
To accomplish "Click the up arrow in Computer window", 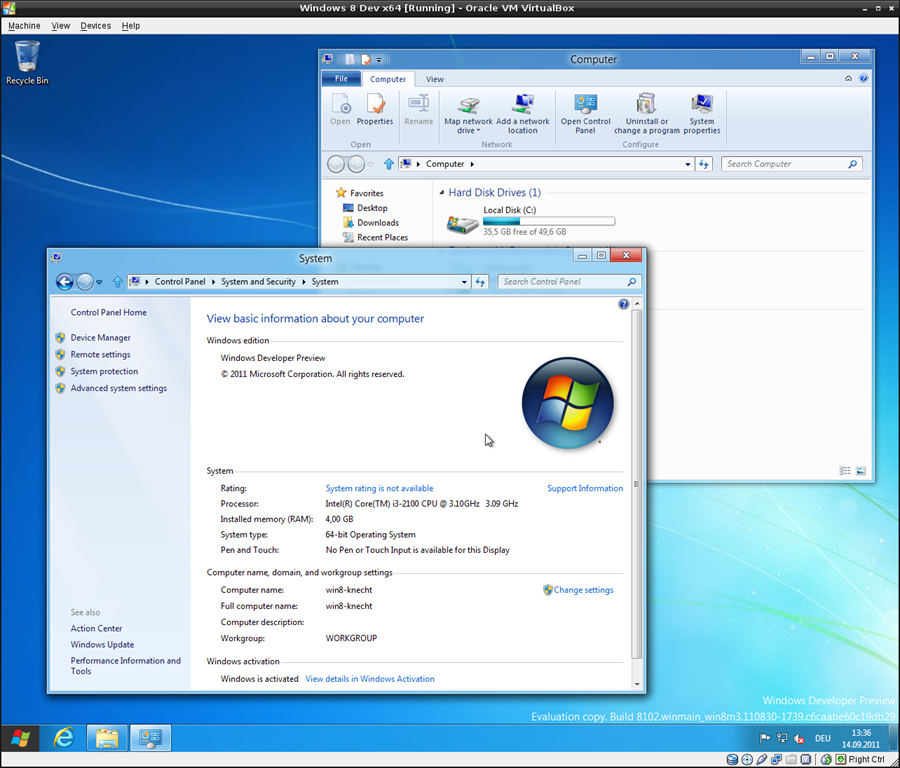I will pos(389,164).
